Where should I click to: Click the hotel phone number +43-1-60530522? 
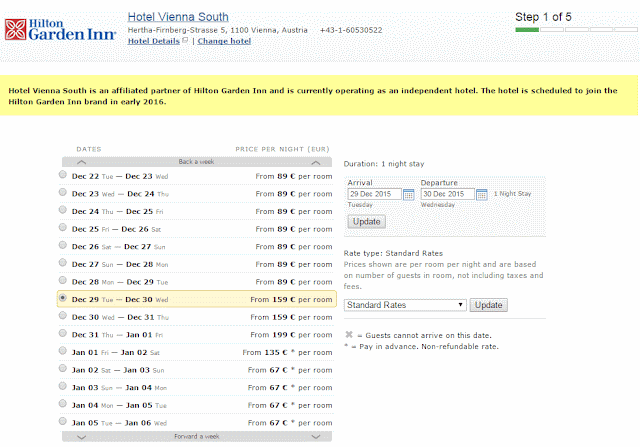pos(351,30)
